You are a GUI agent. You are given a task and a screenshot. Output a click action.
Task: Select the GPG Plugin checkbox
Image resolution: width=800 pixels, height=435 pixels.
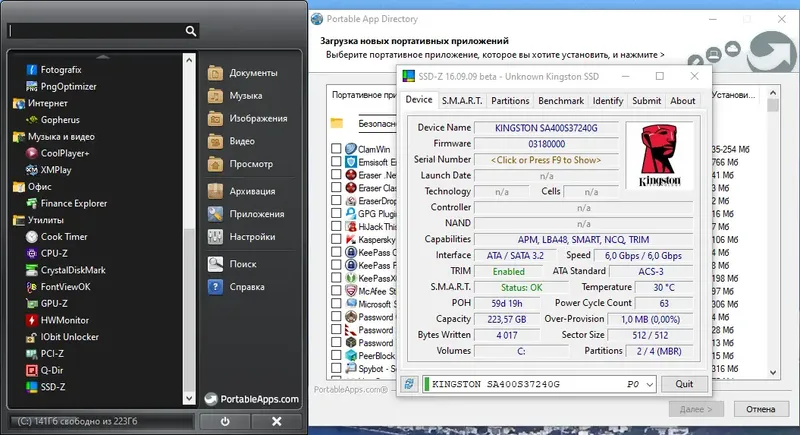[336, 213]
